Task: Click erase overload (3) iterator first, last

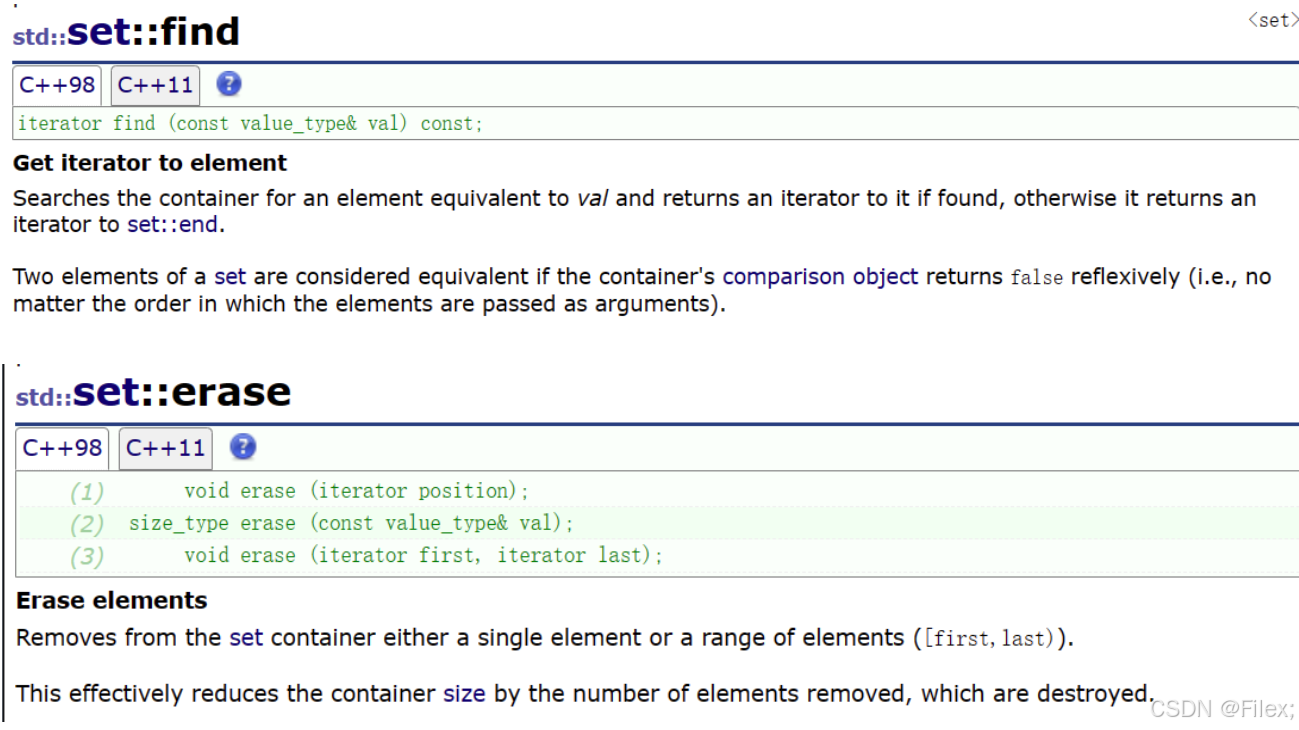Action: coord(423,555)
